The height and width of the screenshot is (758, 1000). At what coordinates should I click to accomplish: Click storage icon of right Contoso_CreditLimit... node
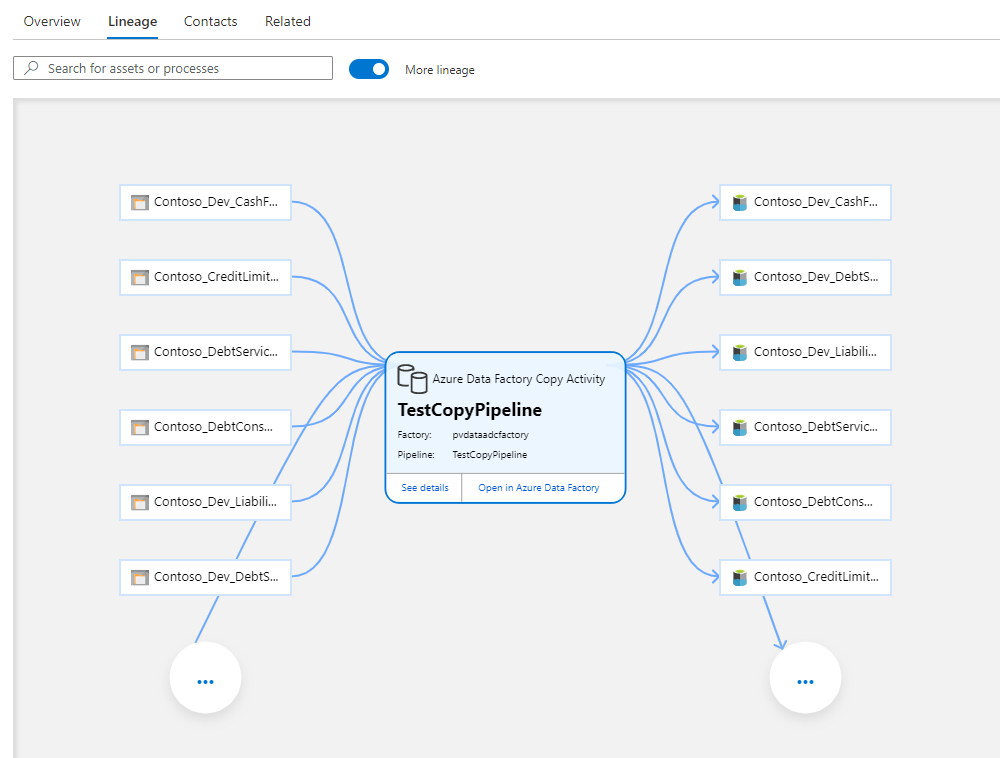click(740, 578)
